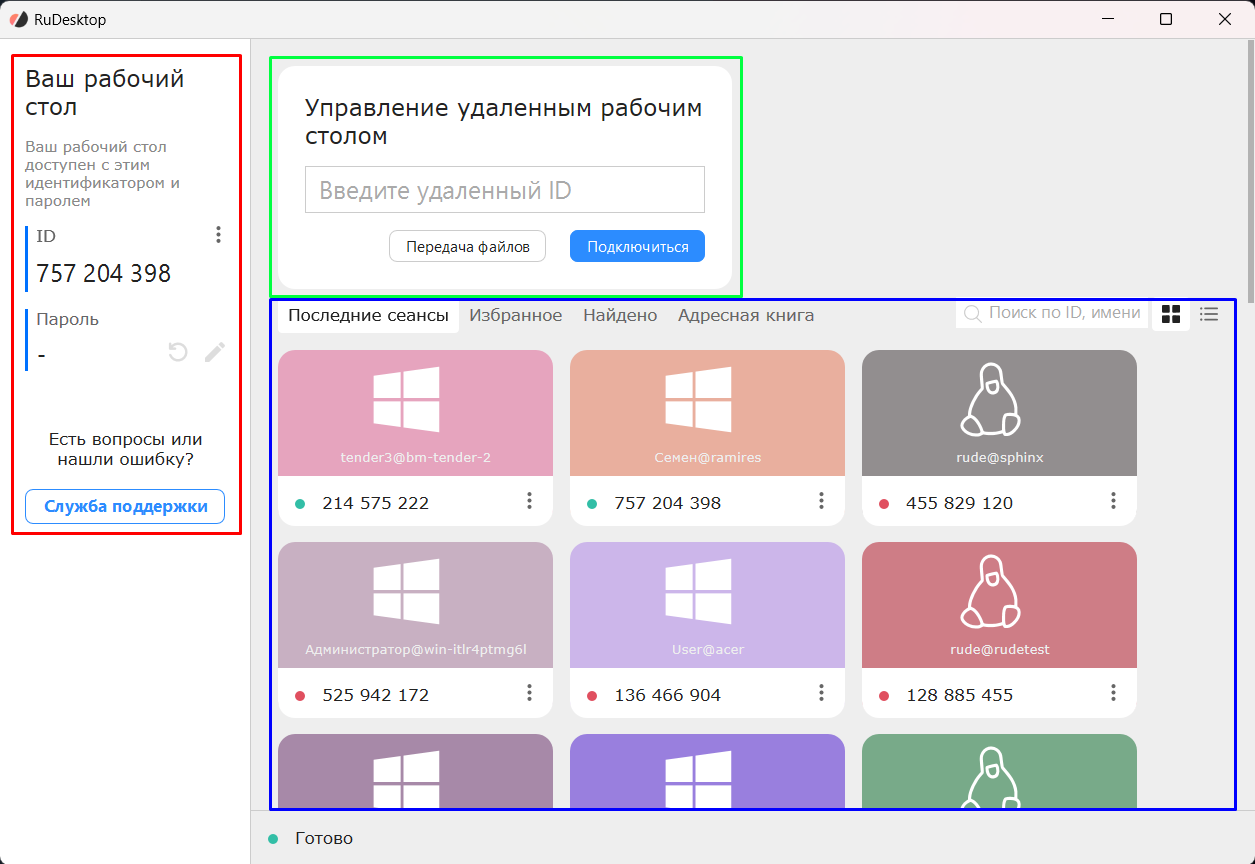The image size is (1255, 864).
Task: Click the Готово status text
Action: point(324,838)
